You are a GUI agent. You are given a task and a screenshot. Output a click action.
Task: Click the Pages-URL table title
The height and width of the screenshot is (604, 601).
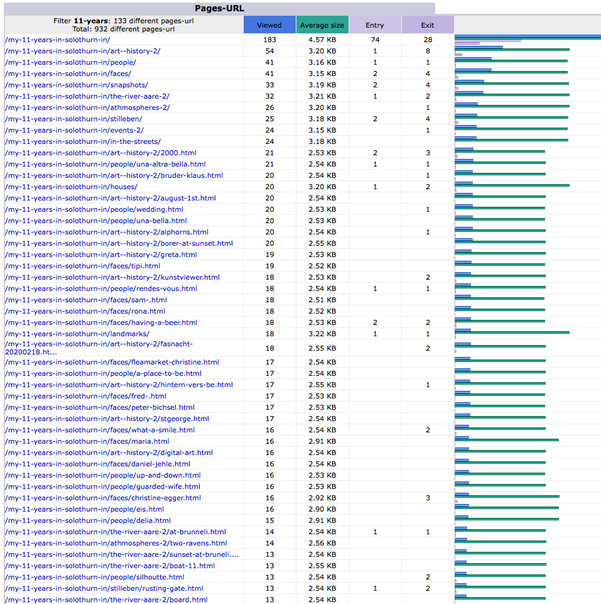point(219,8)
